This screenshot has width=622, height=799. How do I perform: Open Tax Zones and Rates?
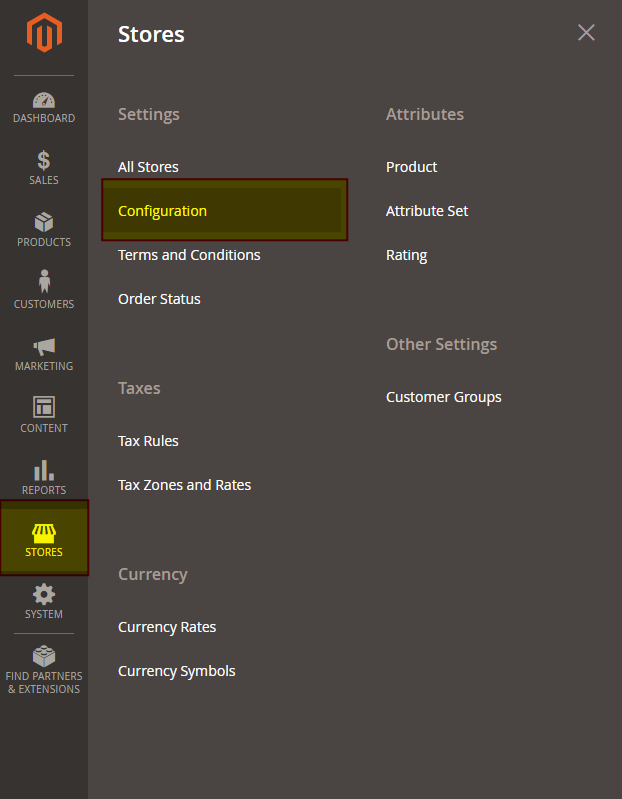coord(184,485)
